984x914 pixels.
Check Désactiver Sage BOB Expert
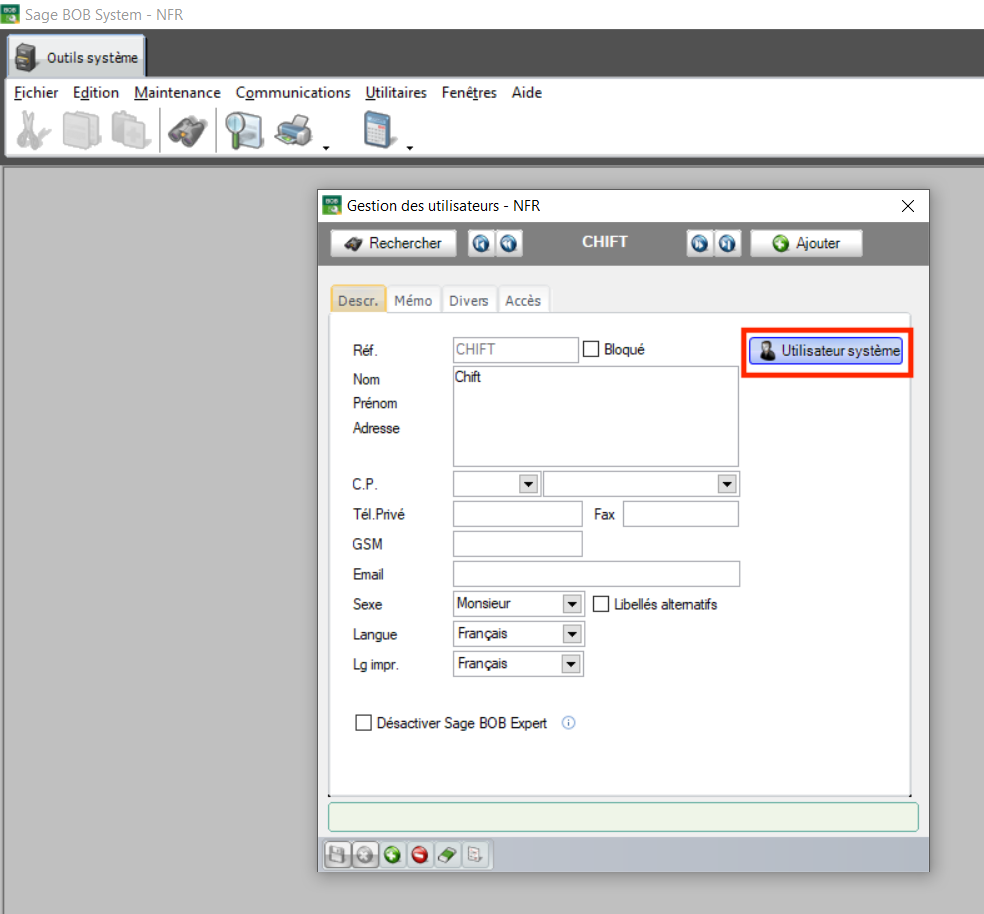coord(364,723)
